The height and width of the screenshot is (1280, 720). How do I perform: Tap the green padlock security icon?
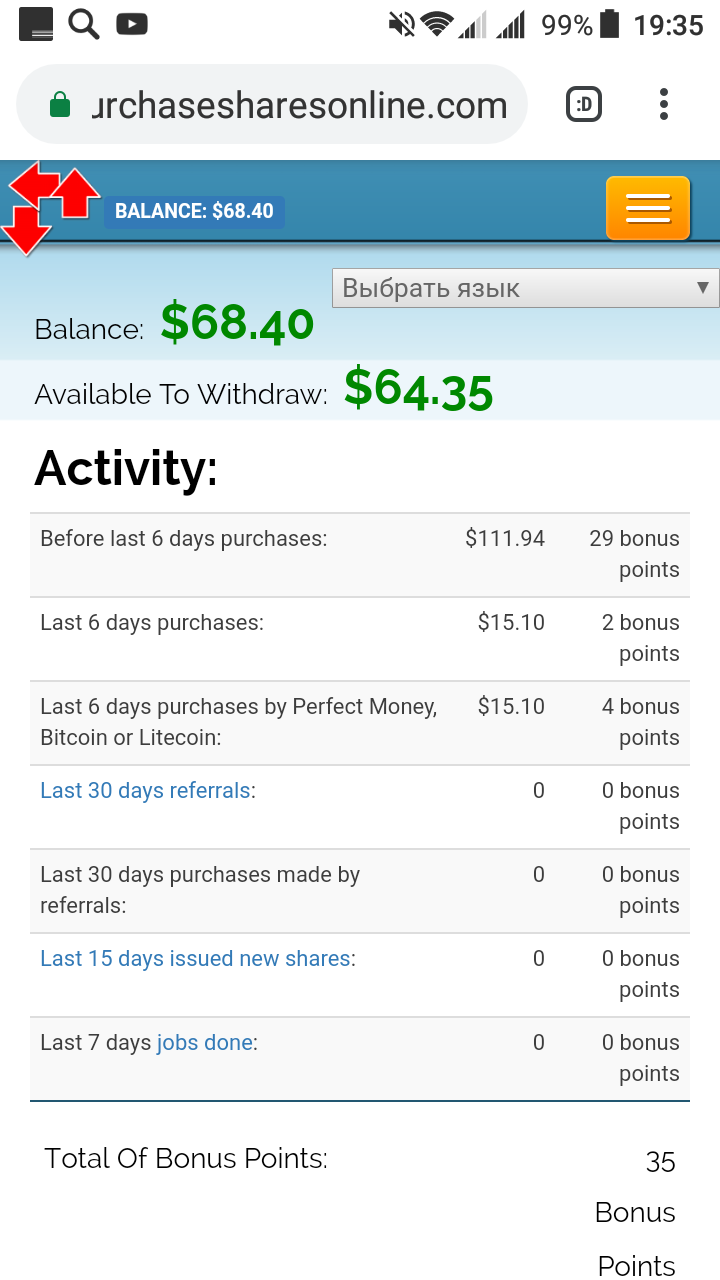(60, 105)
